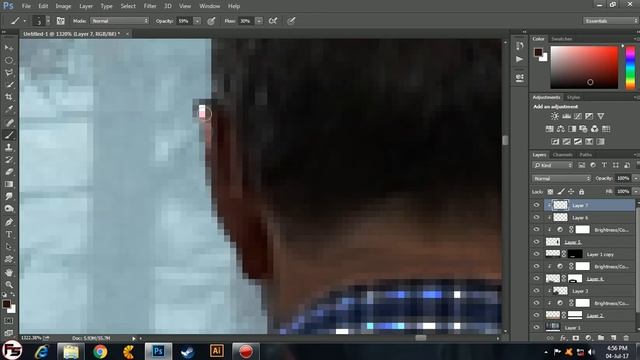The height and width of the screenshot is (360, 640).
Task: Click the canvas vertical scrollbar thumb
Action: point(505,140)
